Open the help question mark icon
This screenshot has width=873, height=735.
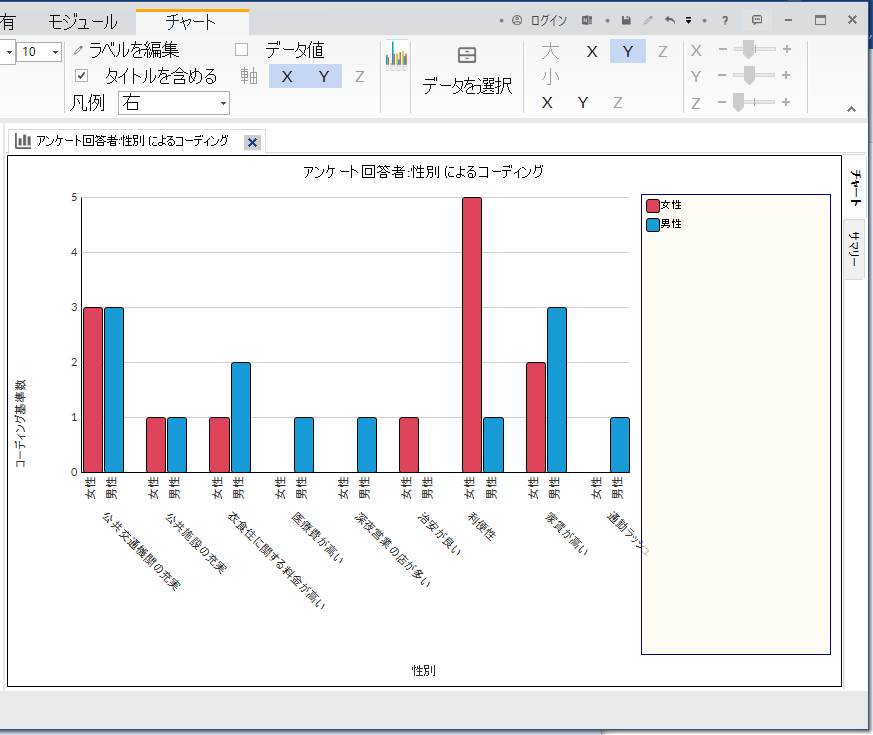click(x=724, y=20)
